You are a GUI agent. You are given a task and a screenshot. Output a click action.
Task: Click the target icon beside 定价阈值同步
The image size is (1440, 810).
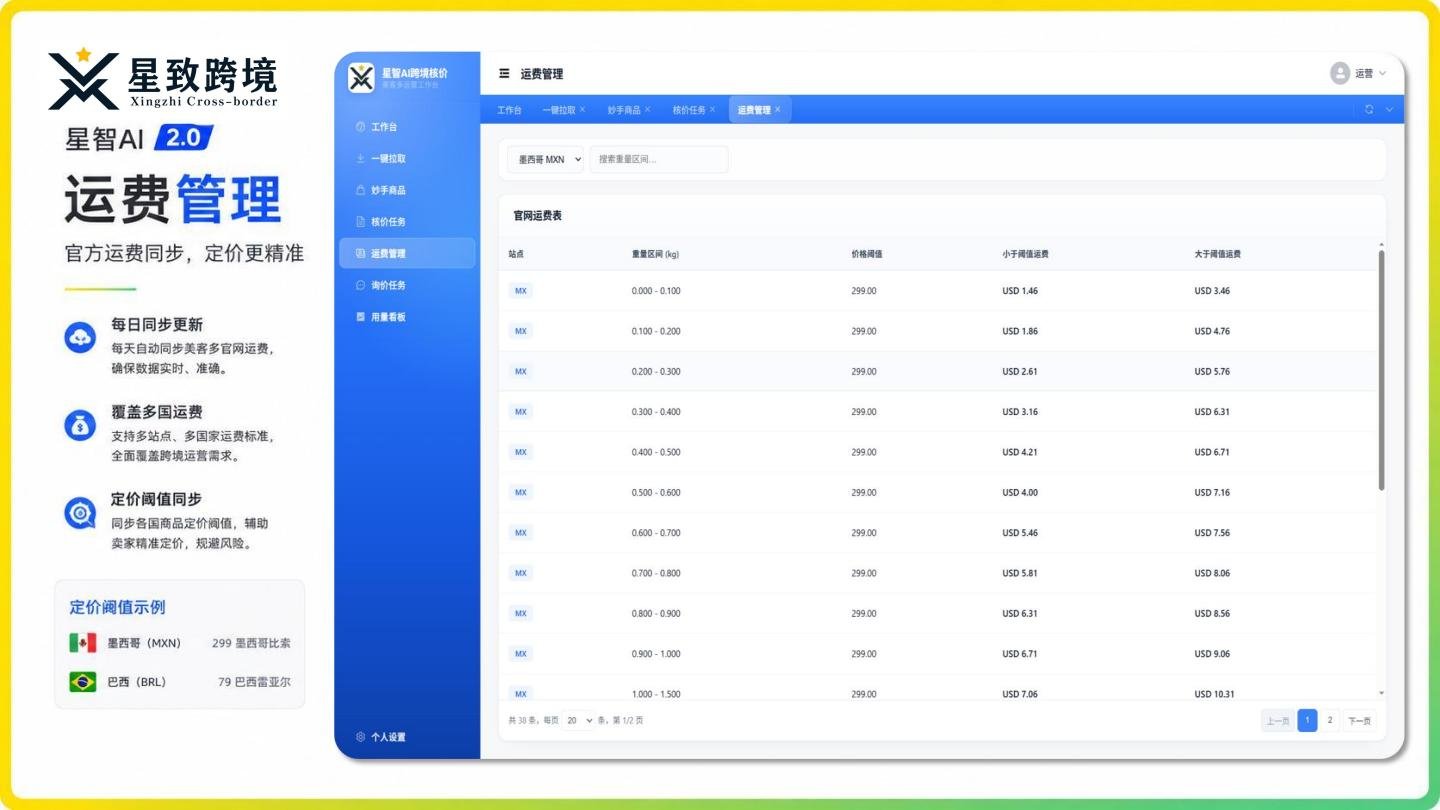click(80, 513)
